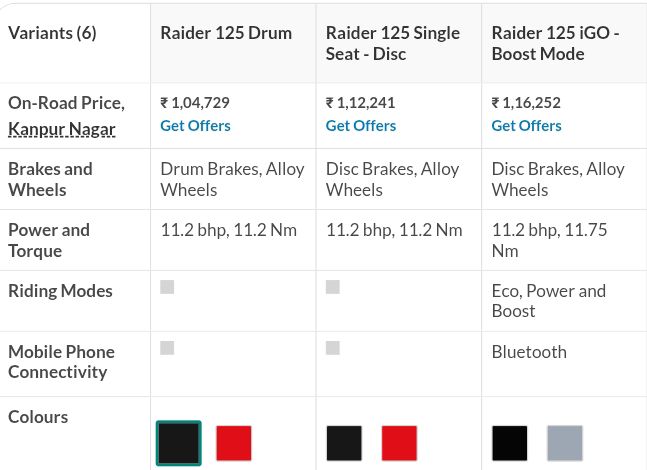Click the ₹ 1,16,252 on-road price
This screenshot has height=470, width=647.
pyautogui.click(x=526, y=102)
